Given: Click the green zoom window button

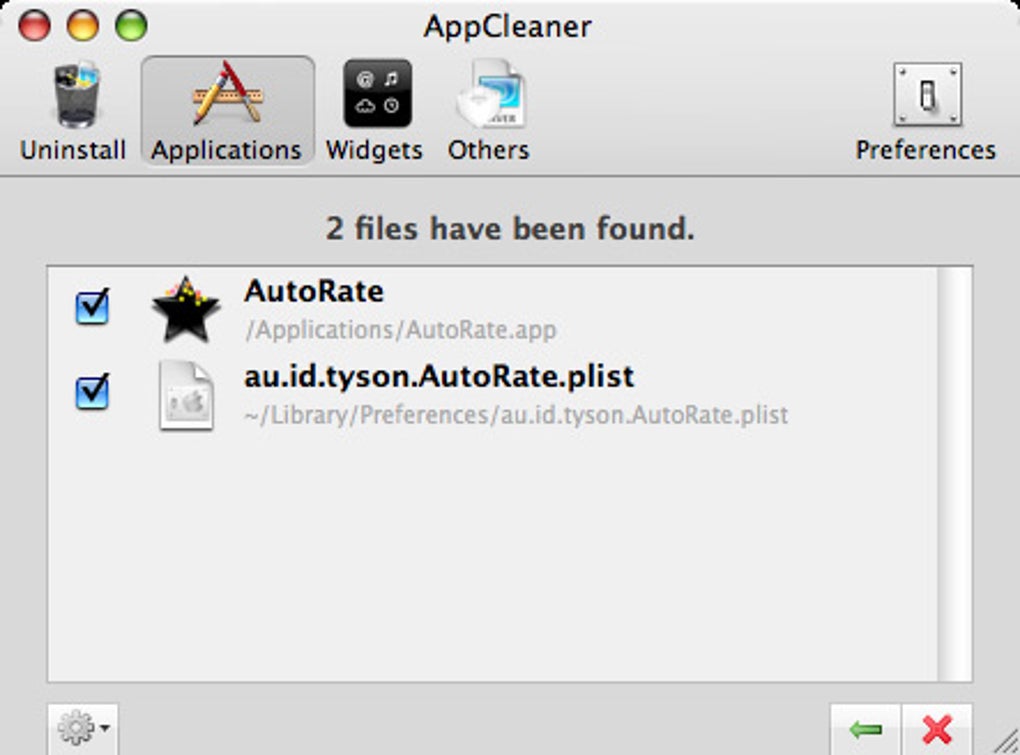Looking at the screenshot, I should click(x=130, y=25).
